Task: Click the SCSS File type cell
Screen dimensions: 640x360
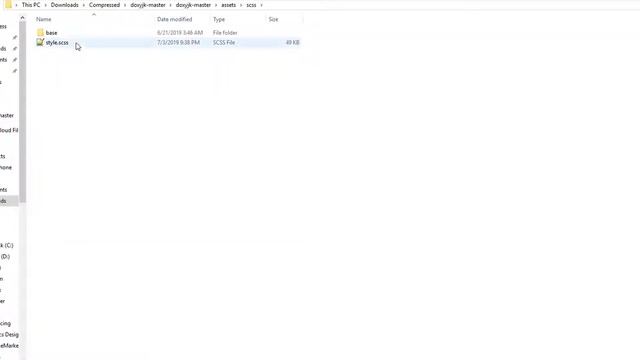Action: click(224, 42)
